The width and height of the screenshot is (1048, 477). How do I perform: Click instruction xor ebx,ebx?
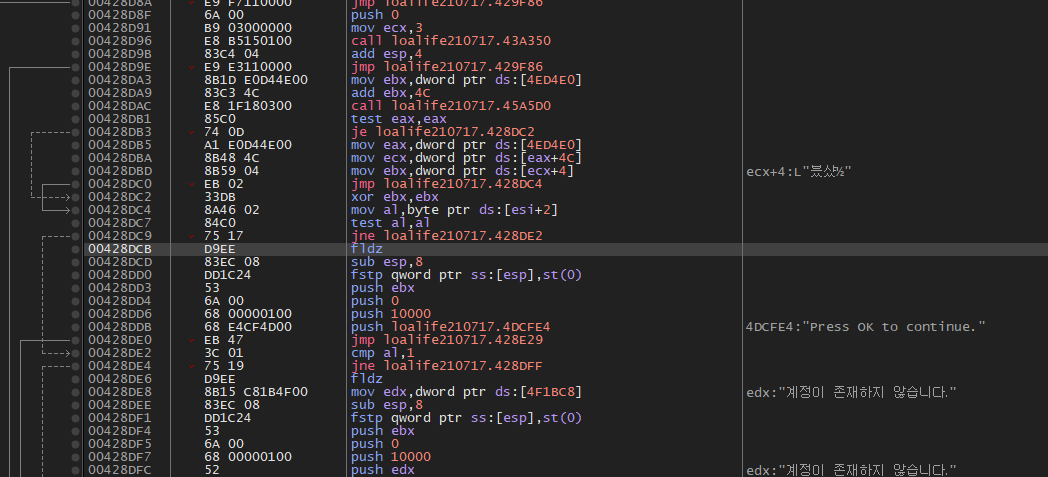[394, 197]
